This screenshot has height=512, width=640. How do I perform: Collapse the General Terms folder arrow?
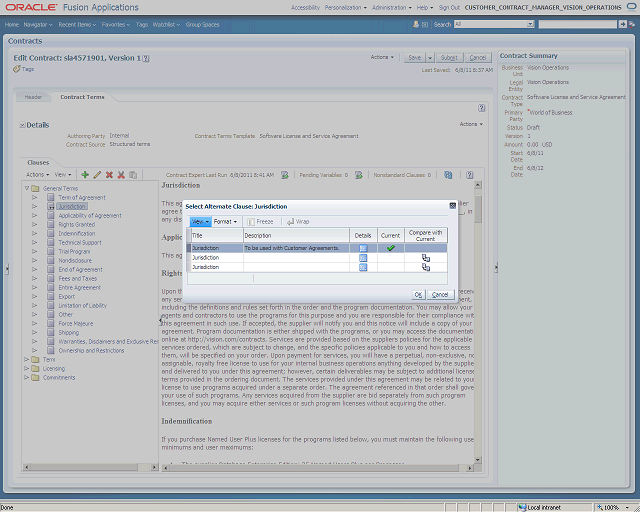coord(27,188)
